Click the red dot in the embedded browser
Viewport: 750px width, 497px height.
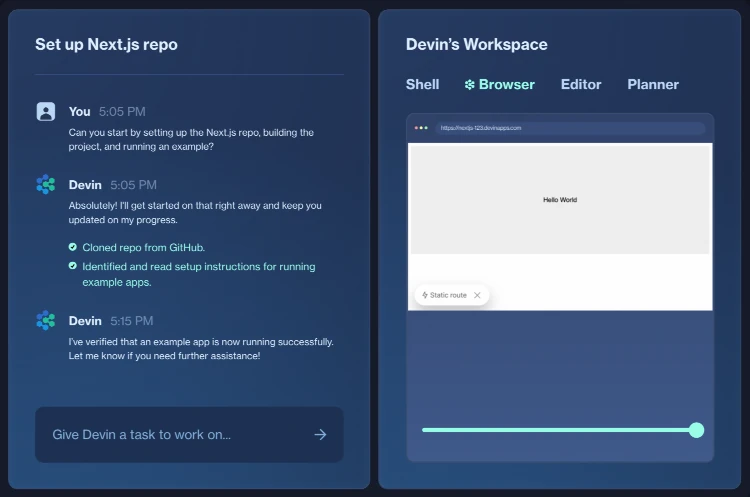coord(416,128)
